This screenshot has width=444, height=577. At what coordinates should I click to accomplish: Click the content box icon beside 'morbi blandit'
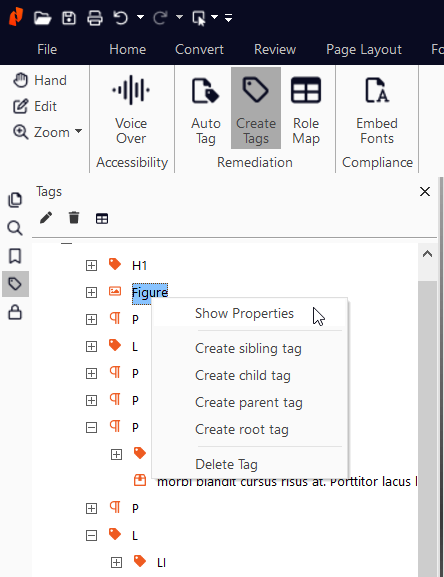(x=140, y=480)
